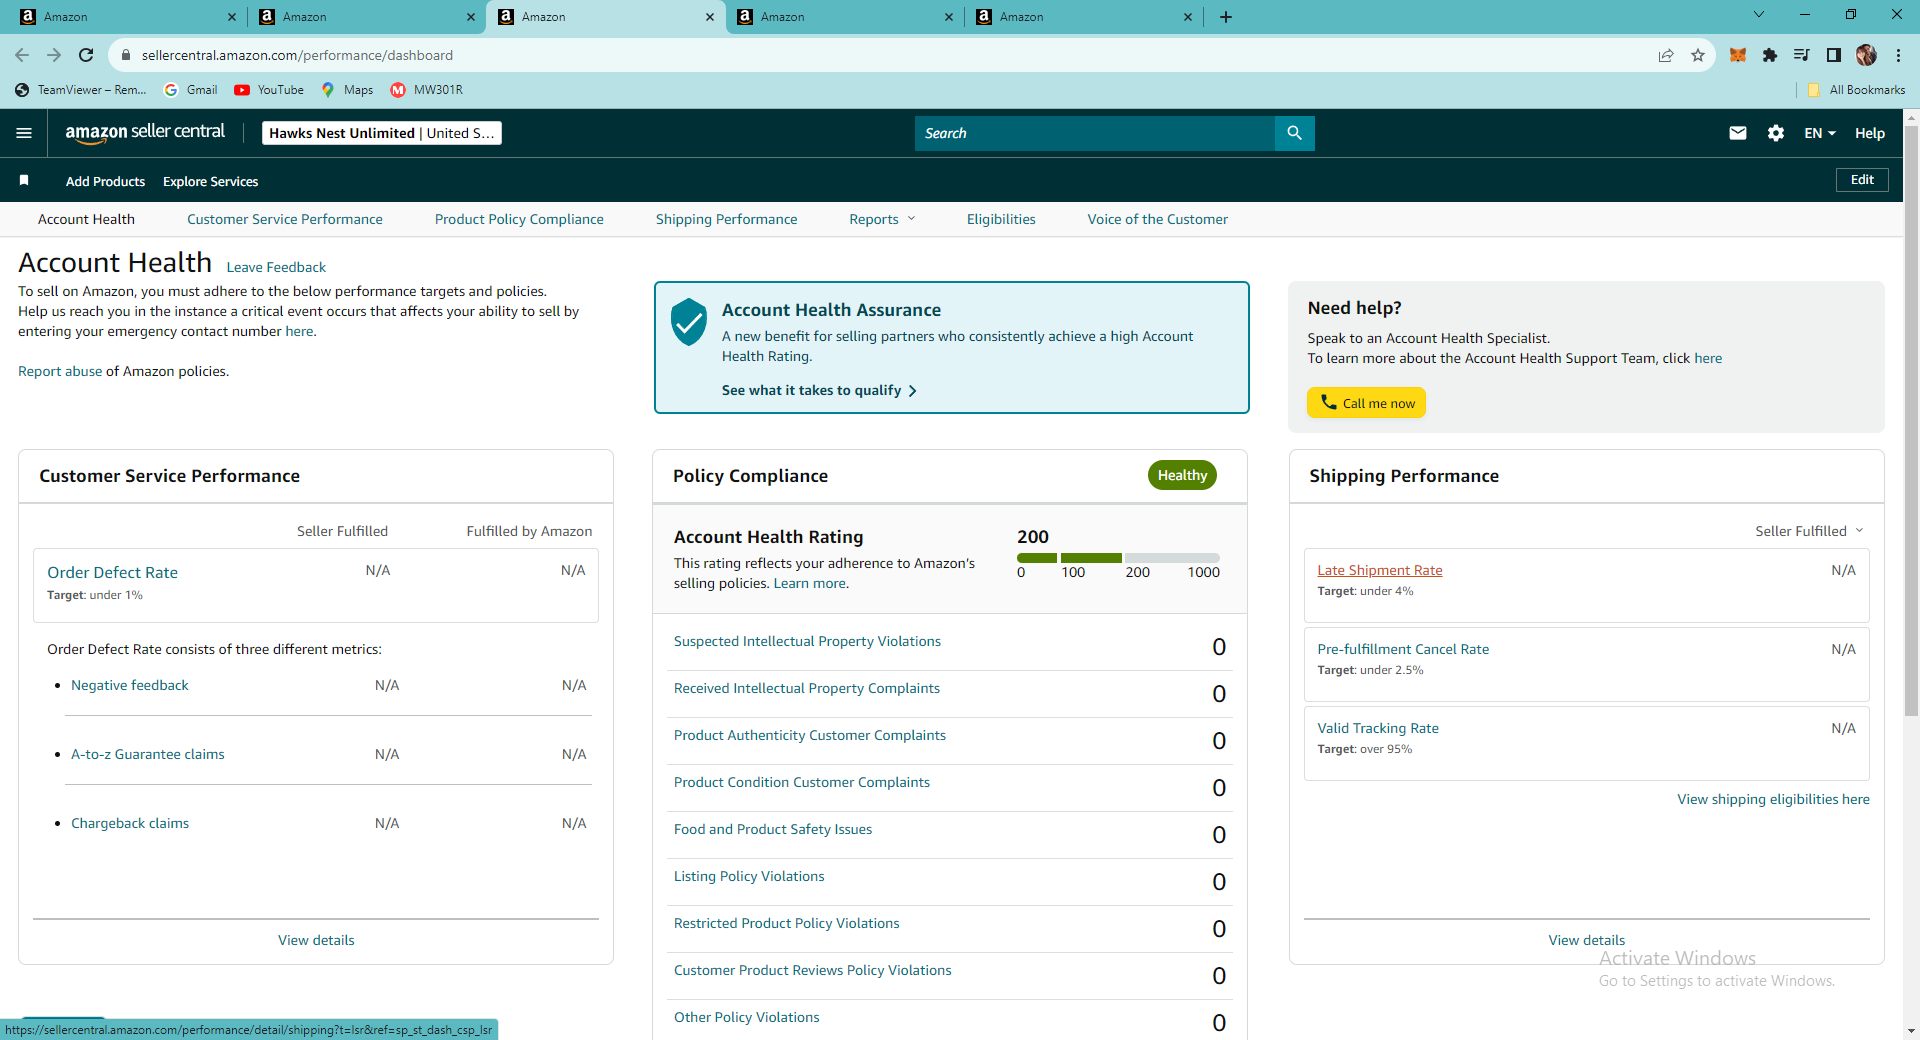Open the extensions puzzle icon
1920x1040 pixels.
tap(1770, 55)
